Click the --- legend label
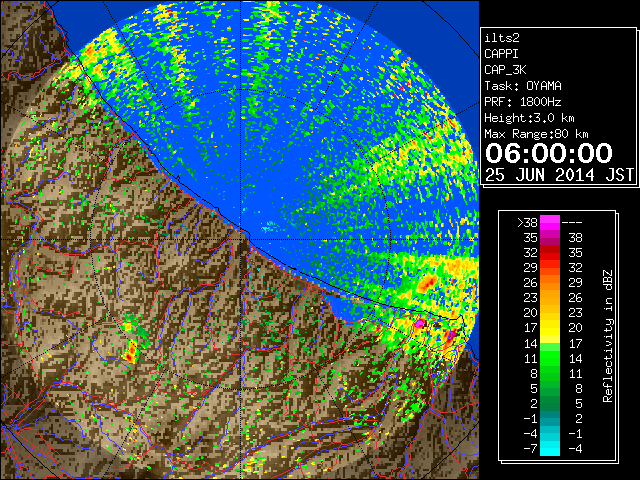This screenshot has height=480, width=640. [x=572, y=223]
